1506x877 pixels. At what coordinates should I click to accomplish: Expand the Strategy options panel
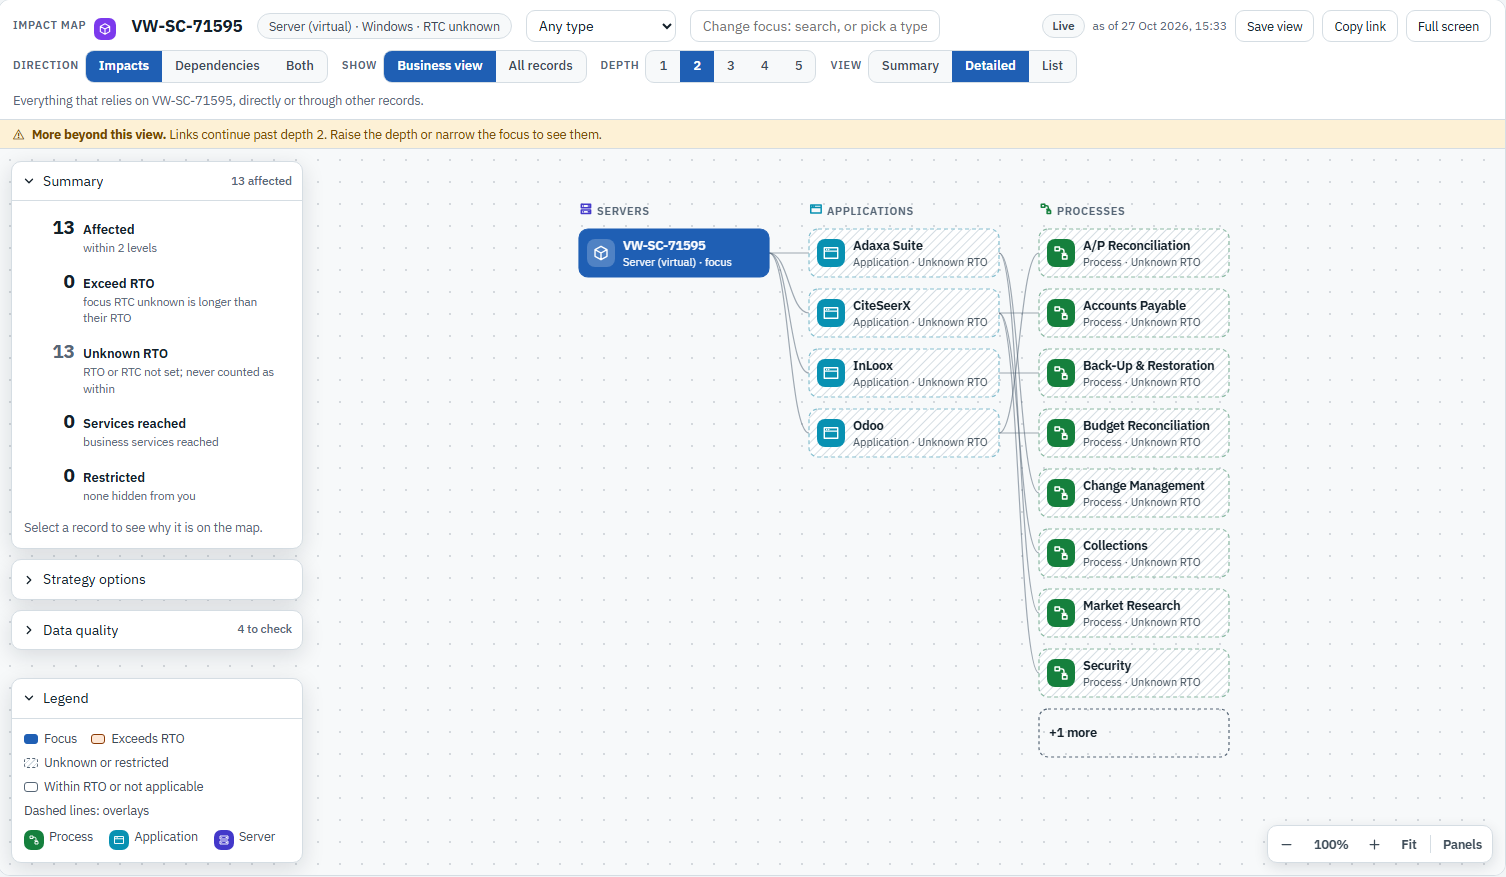157,580
